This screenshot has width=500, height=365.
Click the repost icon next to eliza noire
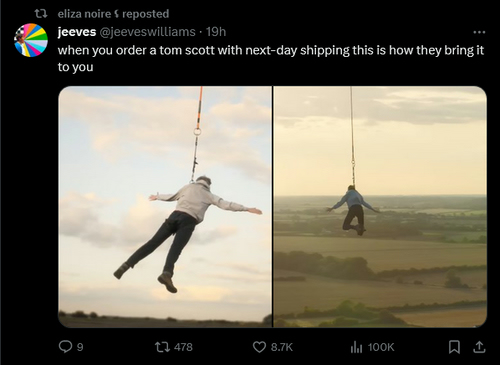pyautogui.click(x=41, y=14)
